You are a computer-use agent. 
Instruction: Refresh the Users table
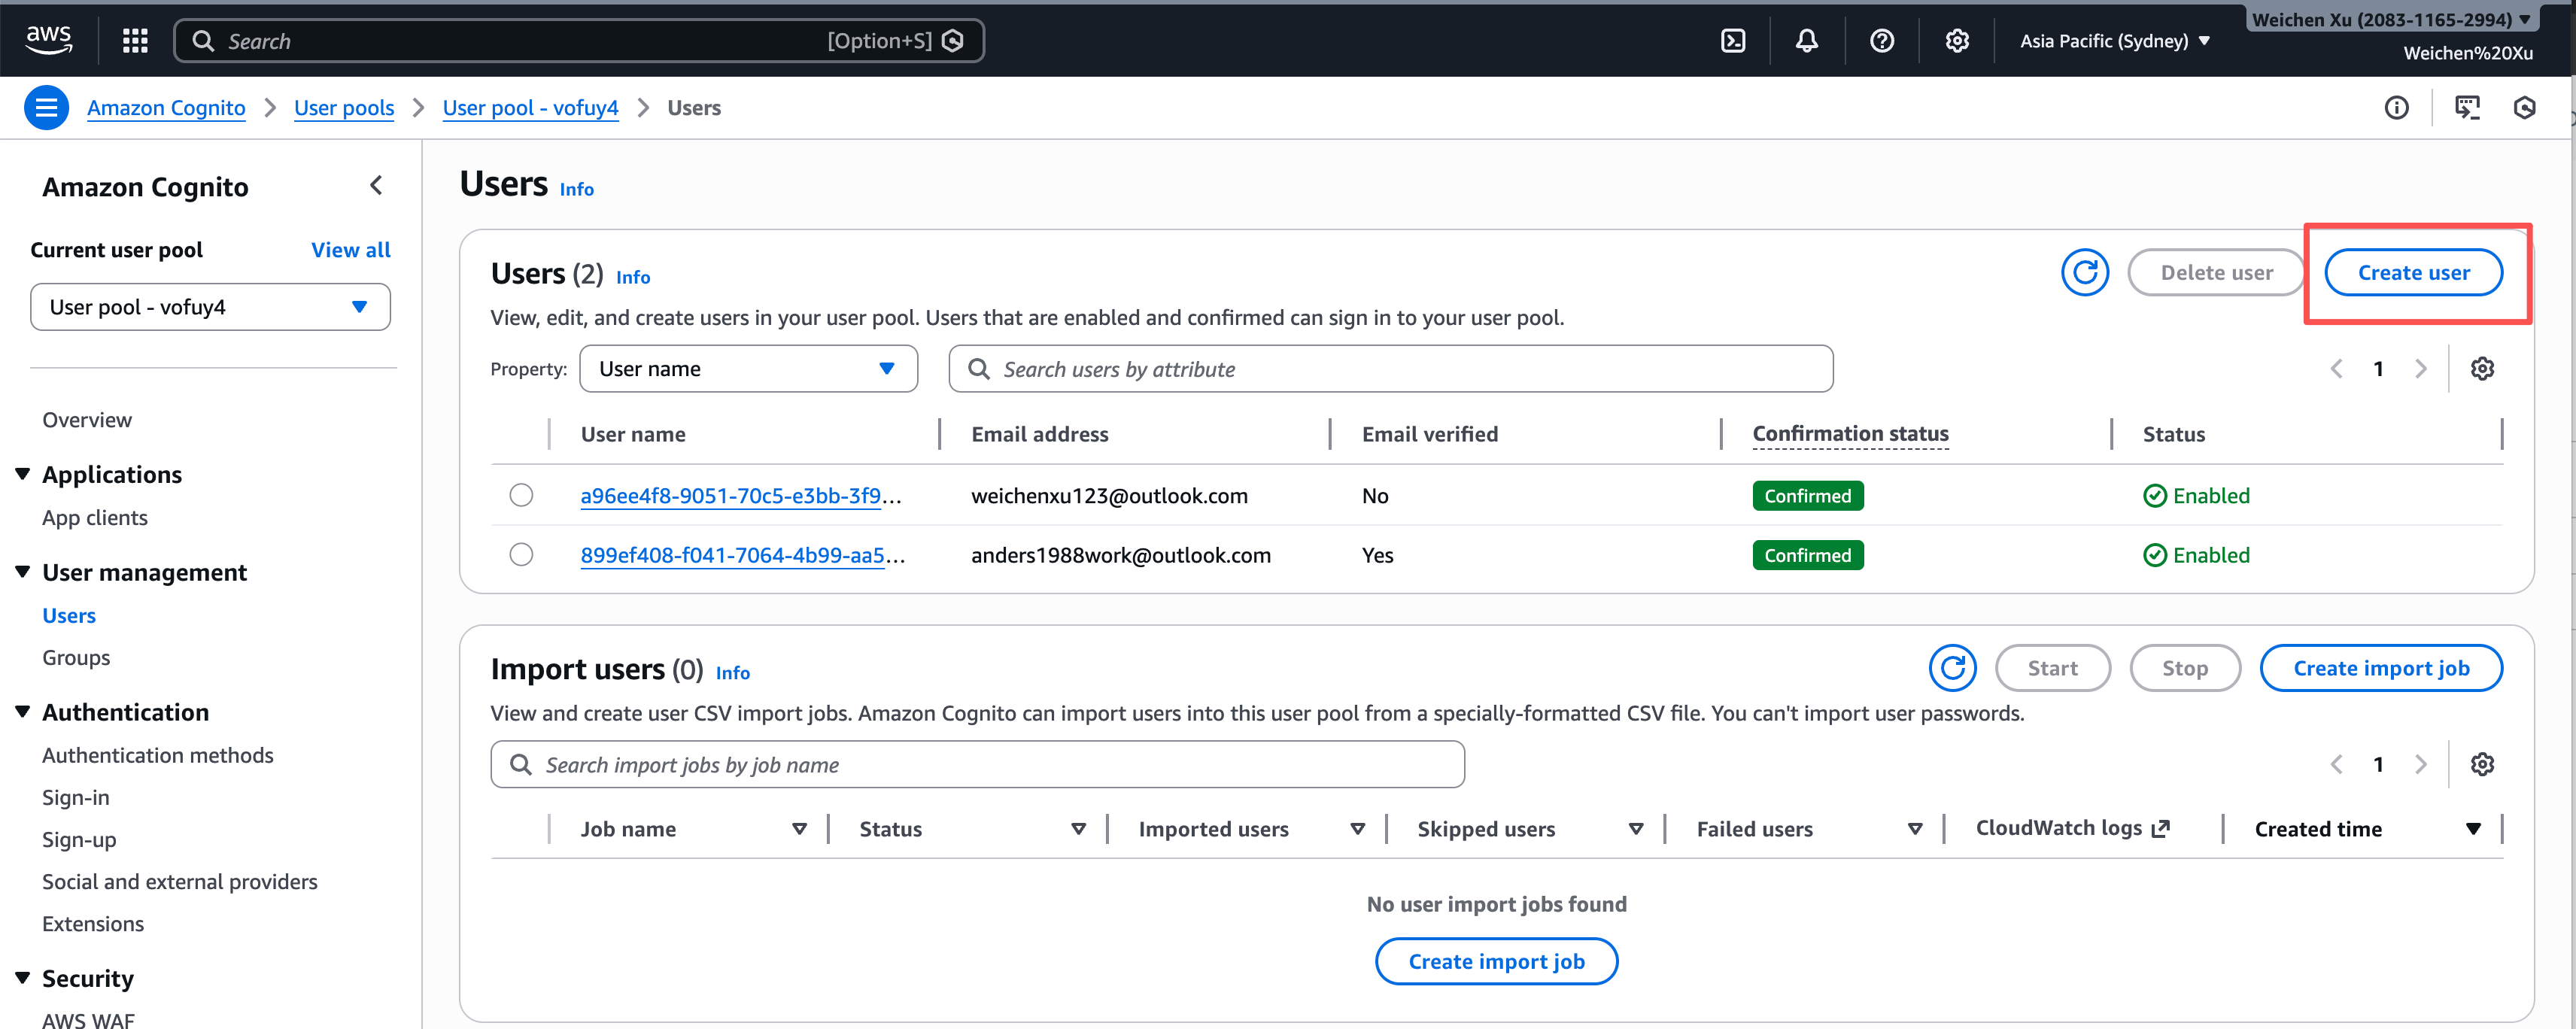[2084, 273]
